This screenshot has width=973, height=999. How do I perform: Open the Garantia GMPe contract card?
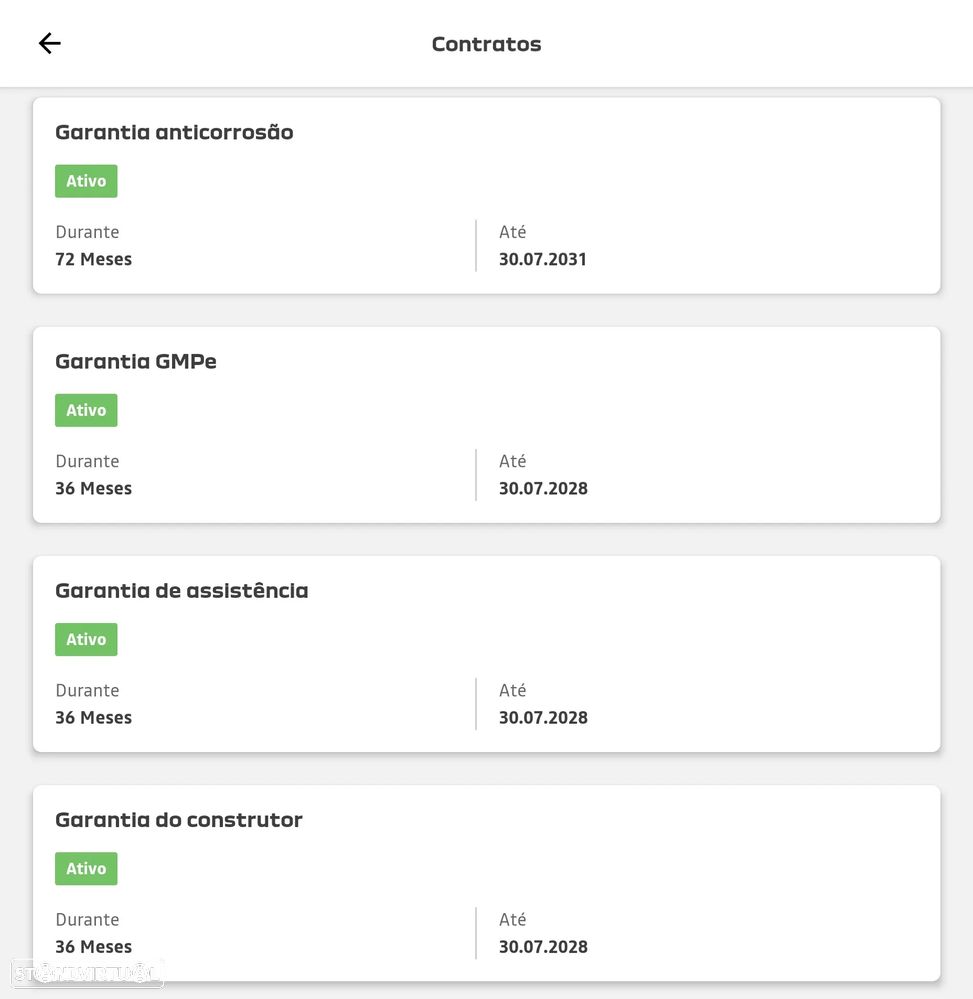[x=486, y=424]
